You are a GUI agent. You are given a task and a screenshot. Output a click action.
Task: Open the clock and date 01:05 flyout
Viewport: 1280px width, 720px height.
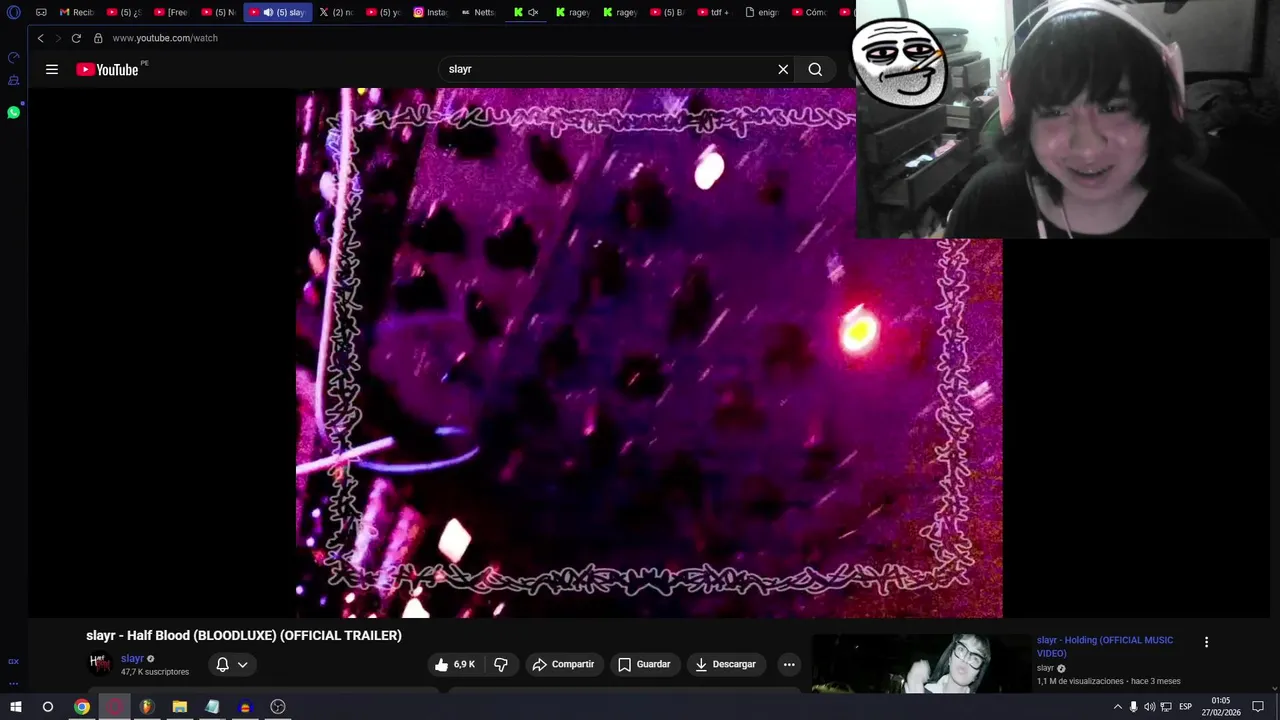tap(1220, 707)
